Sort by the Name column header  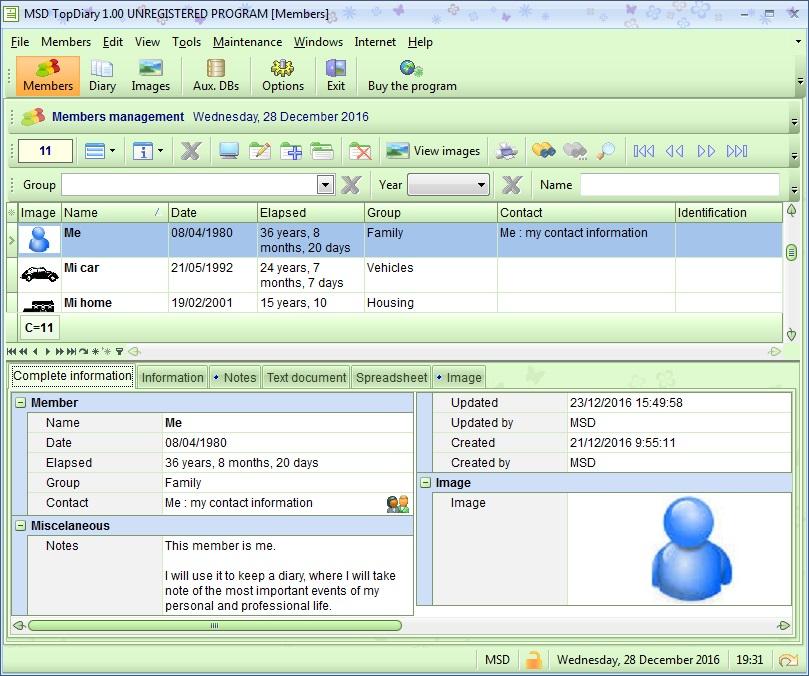pos(114,213)
